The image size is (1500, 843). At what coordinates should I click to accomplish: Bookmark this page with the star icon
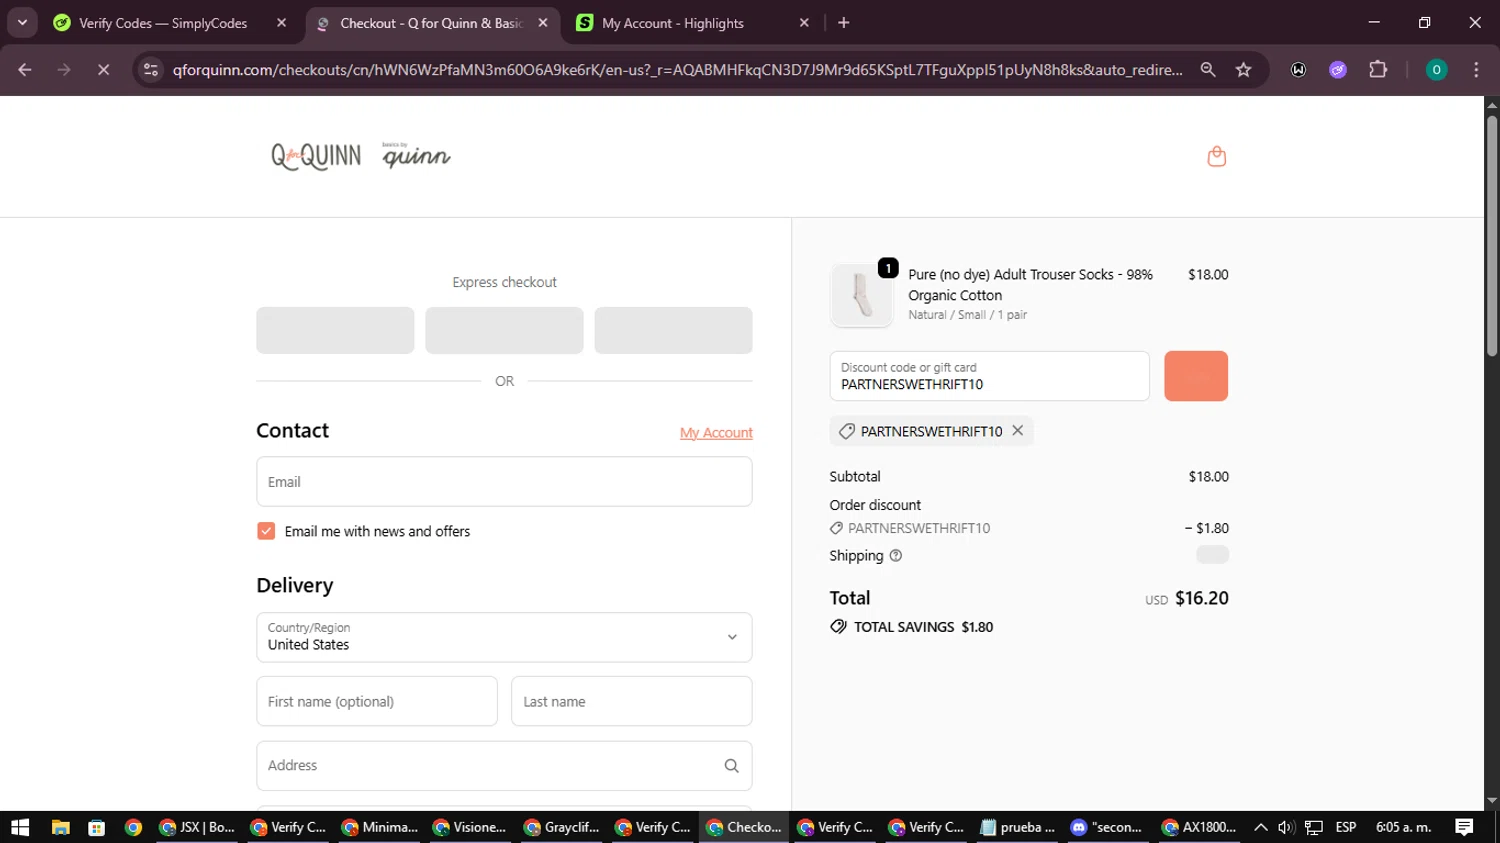(x=1243, y=69)
